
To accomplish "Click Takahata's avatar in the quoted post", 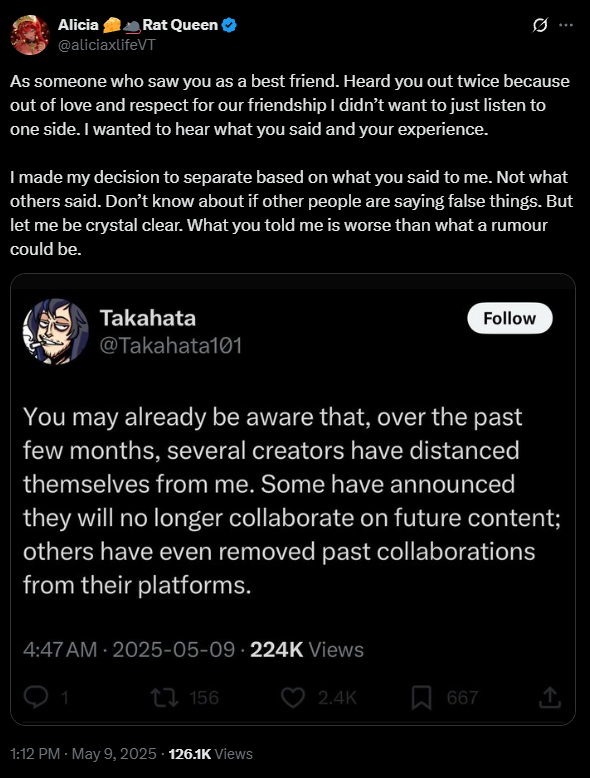I will [55, 331].
